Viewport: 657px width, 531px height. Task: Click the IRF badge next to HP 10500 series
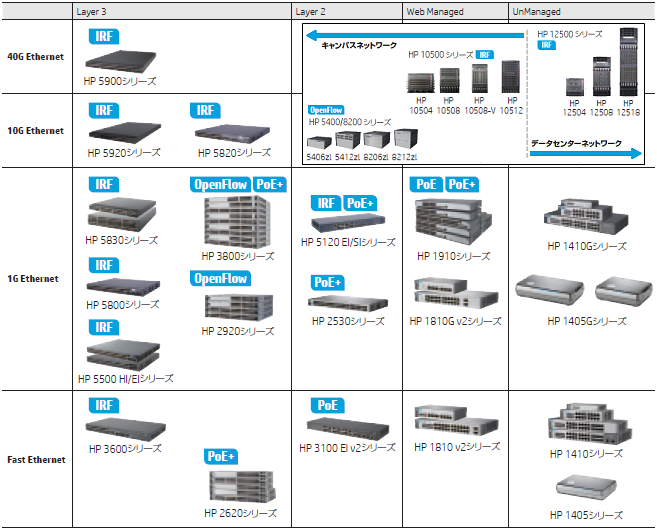[x=485, y=55]
